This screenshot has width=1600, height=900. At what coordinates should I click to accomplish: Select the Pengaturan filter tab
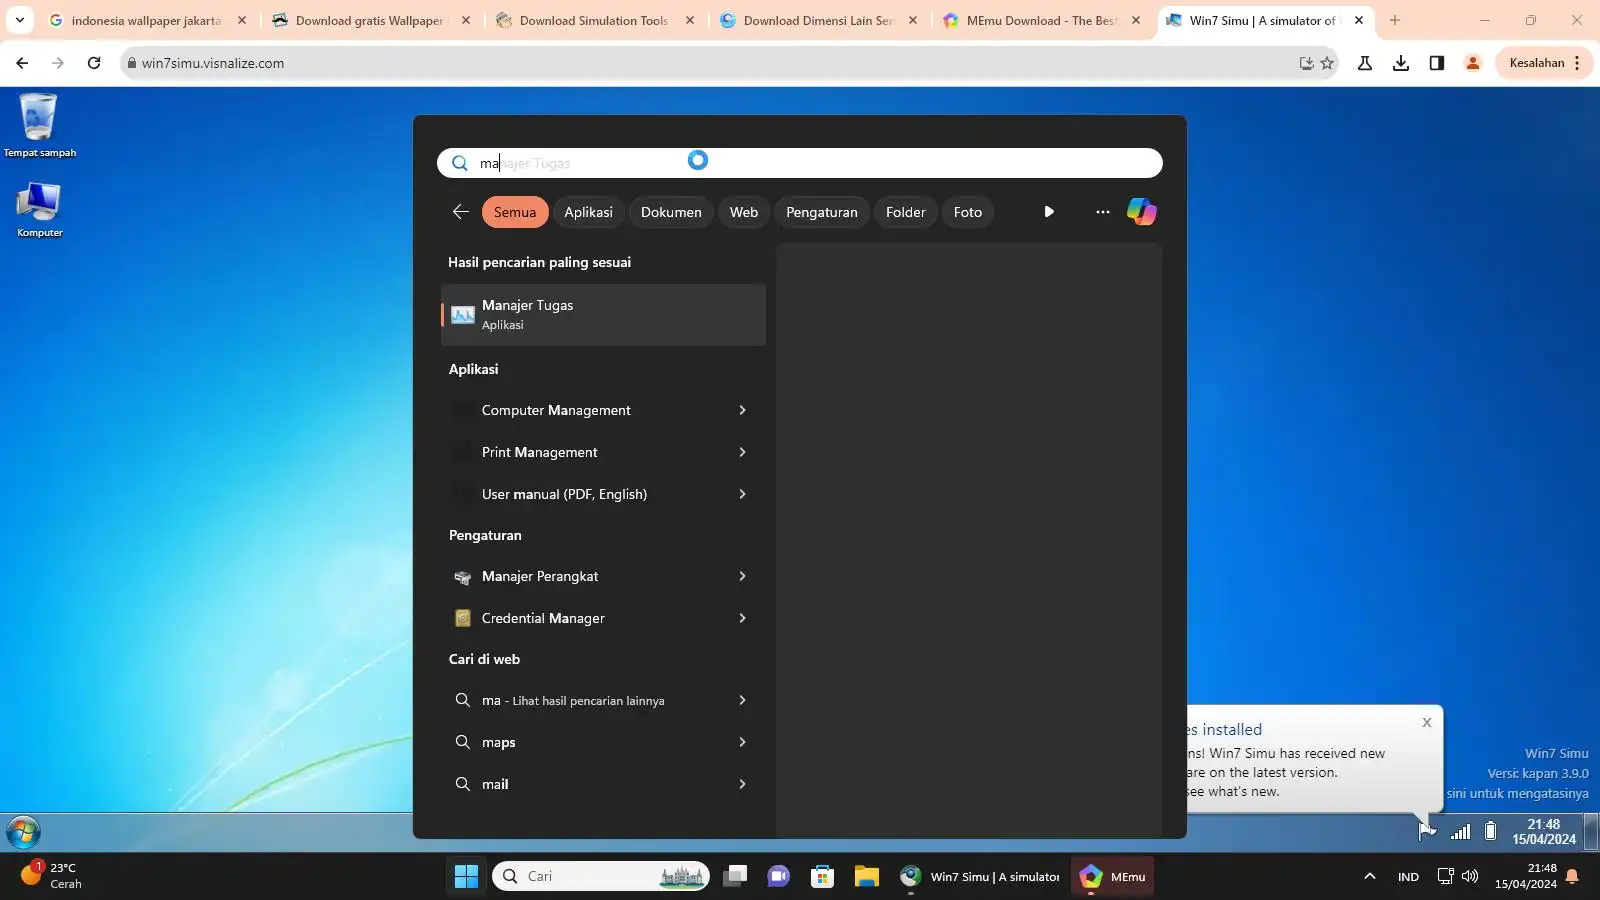coord(822,212)
